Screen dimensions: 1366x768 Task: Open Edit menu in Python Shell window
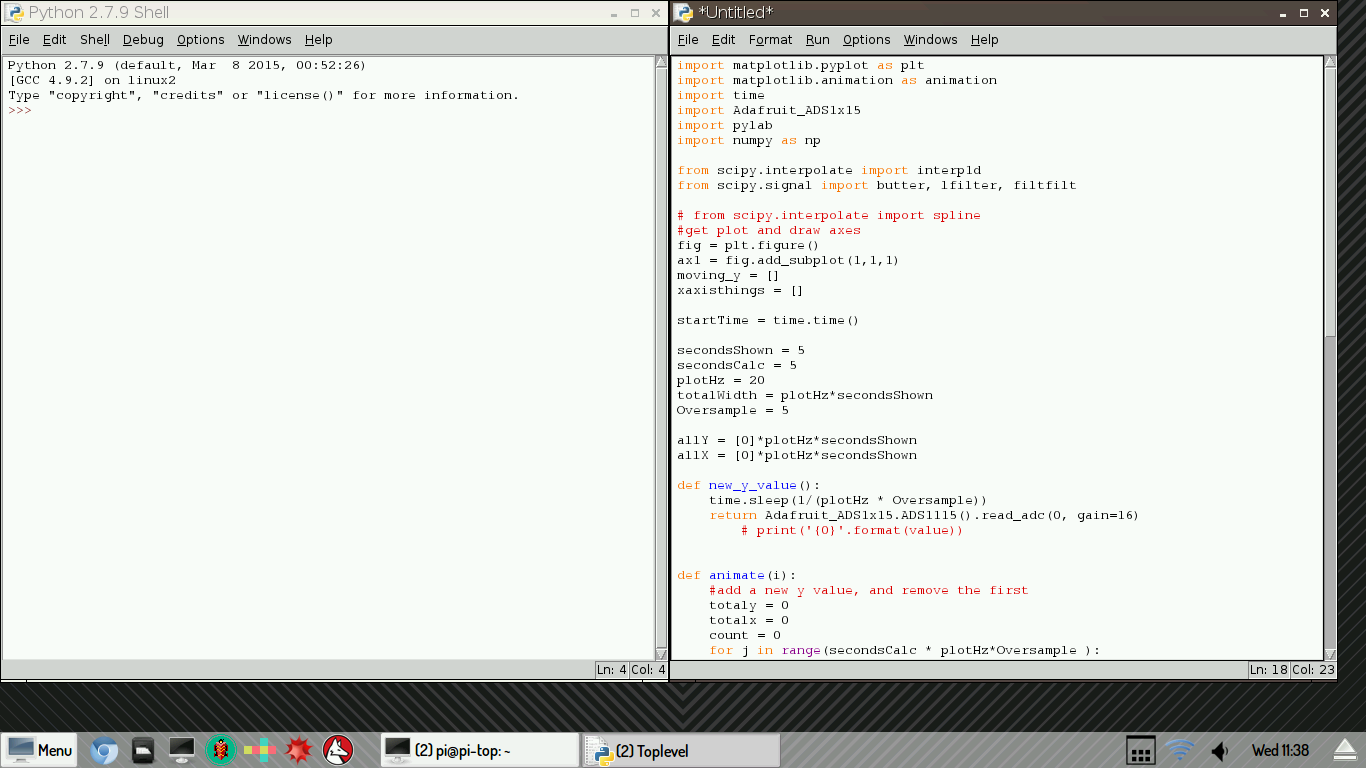tap(54, 40)
